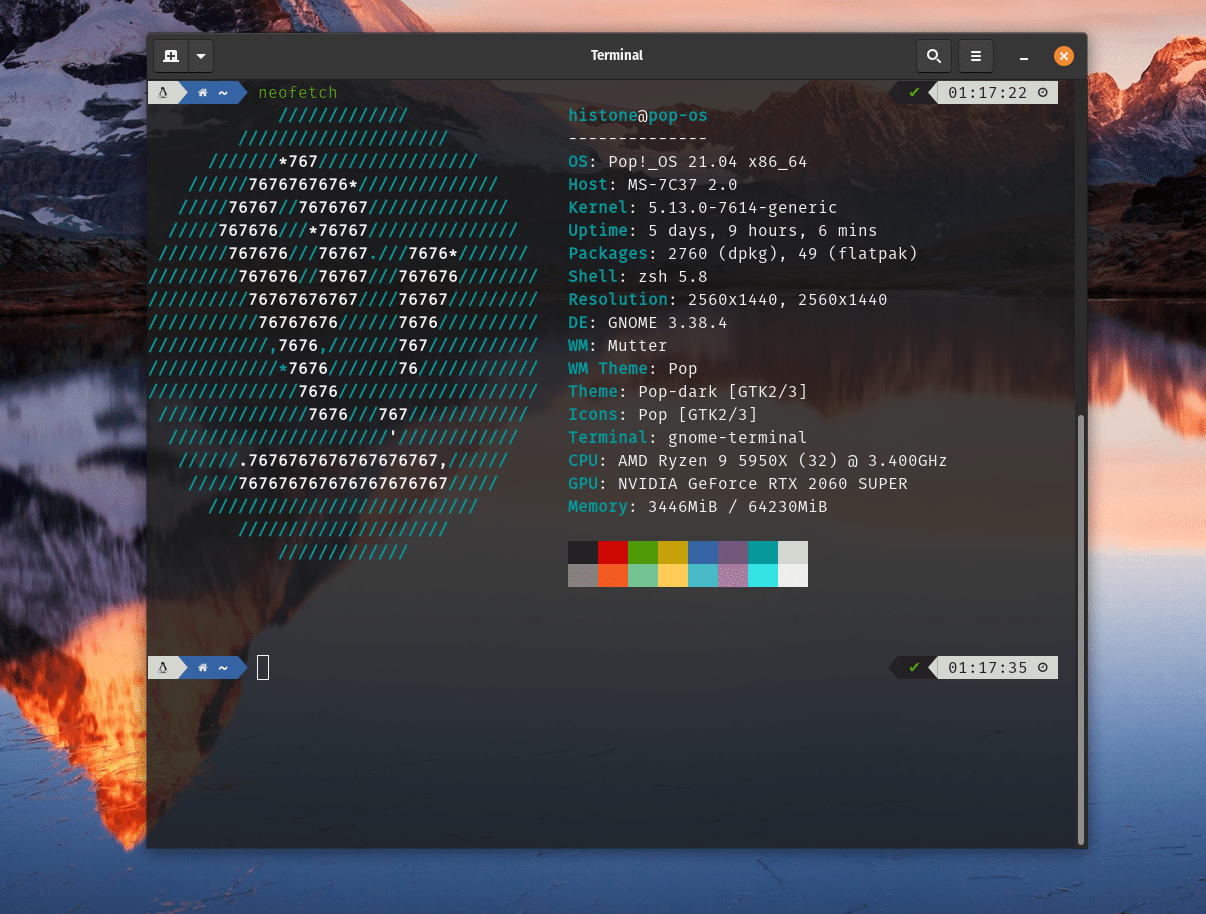Open a new terminal tab
1206x914 pixels.
[x=171, y=56]
